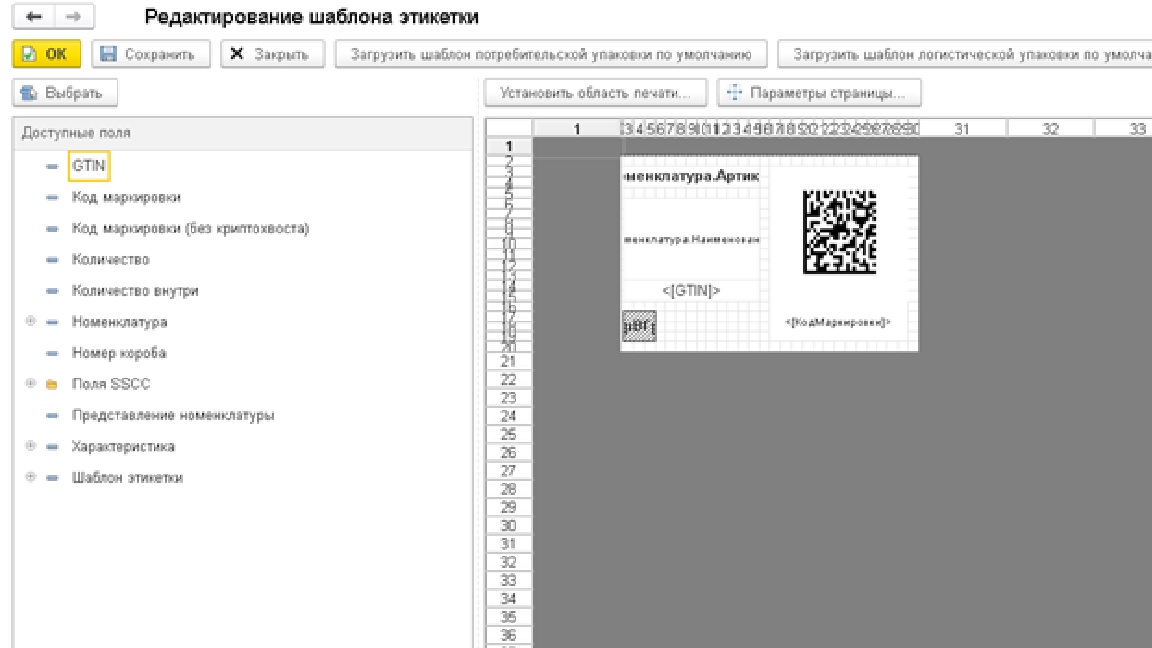Image resolution: width=1152 pixels, height=648 pixels.
Task: Load default logistic packaging template
Action: click(964, 54)
